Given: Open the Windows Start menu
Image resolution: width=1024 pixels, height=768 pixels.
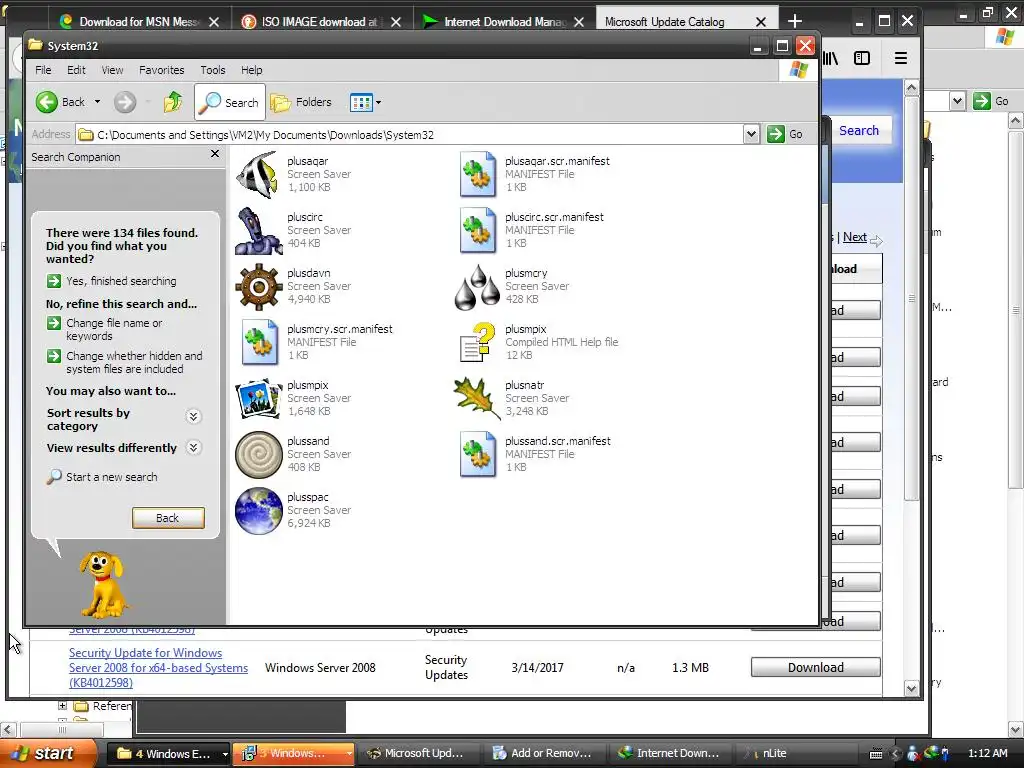Looking at the screenshot, I should click(x=46, y=753).
